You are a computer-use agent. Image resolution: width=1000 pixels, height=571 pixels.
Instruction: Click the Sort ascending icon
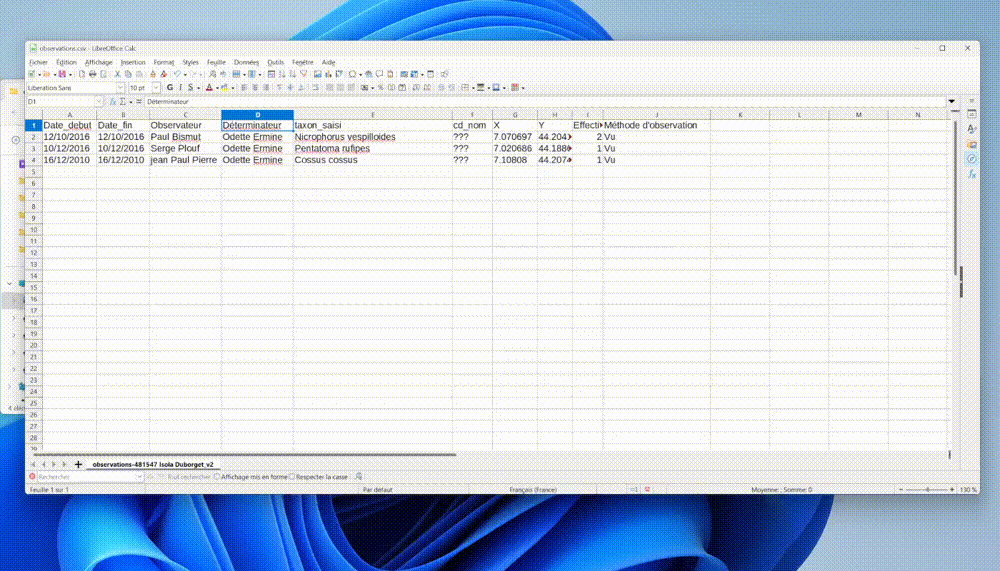pyautogui.click(x=282, y=74)
